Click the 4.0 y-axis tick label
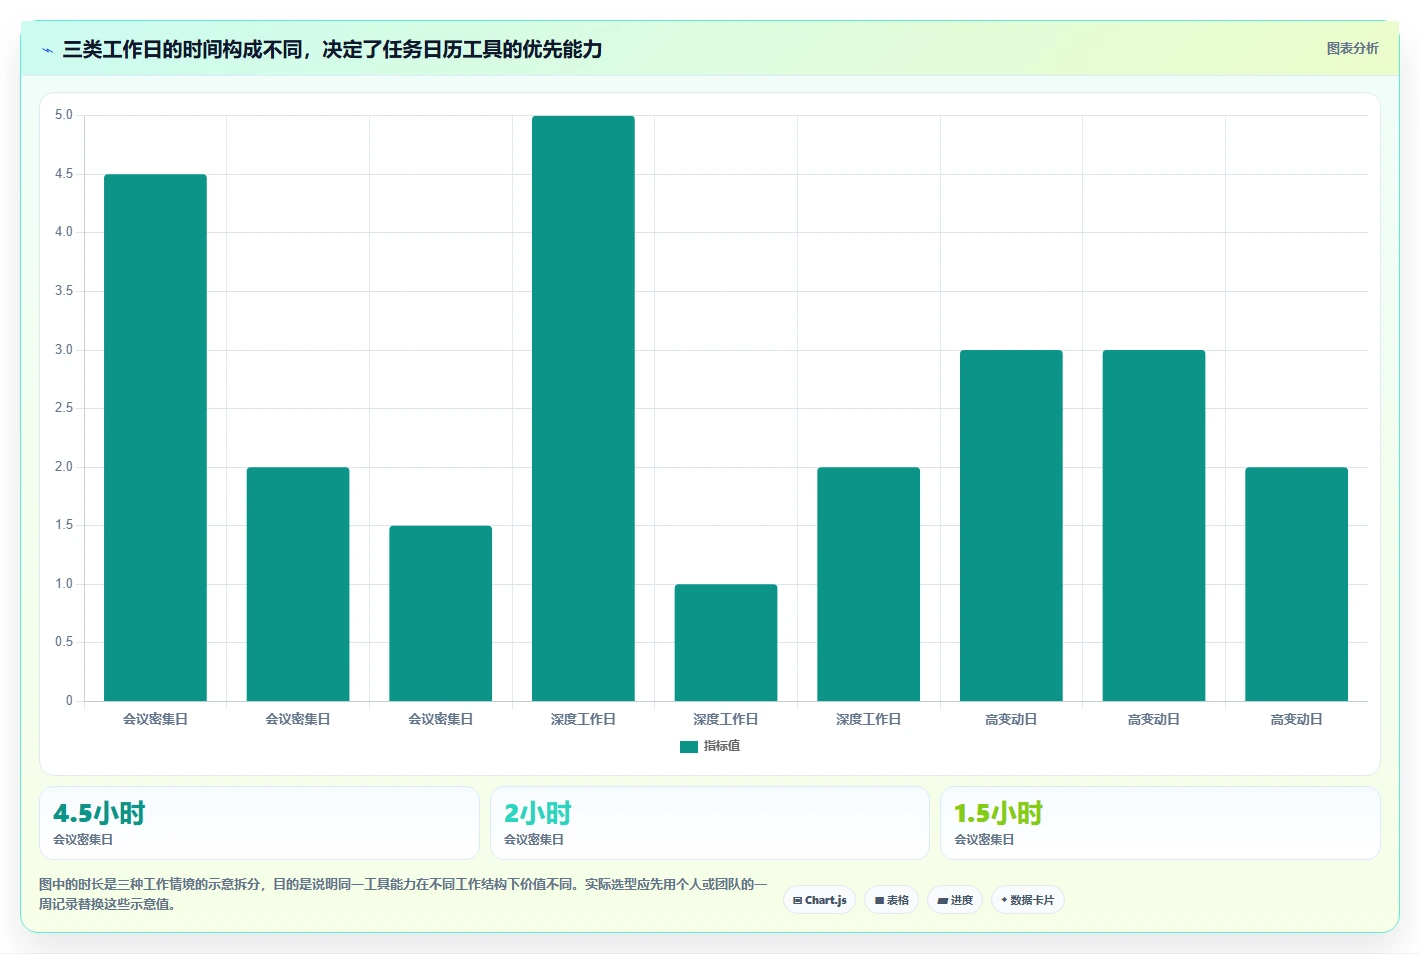 (x=64, y=232)
